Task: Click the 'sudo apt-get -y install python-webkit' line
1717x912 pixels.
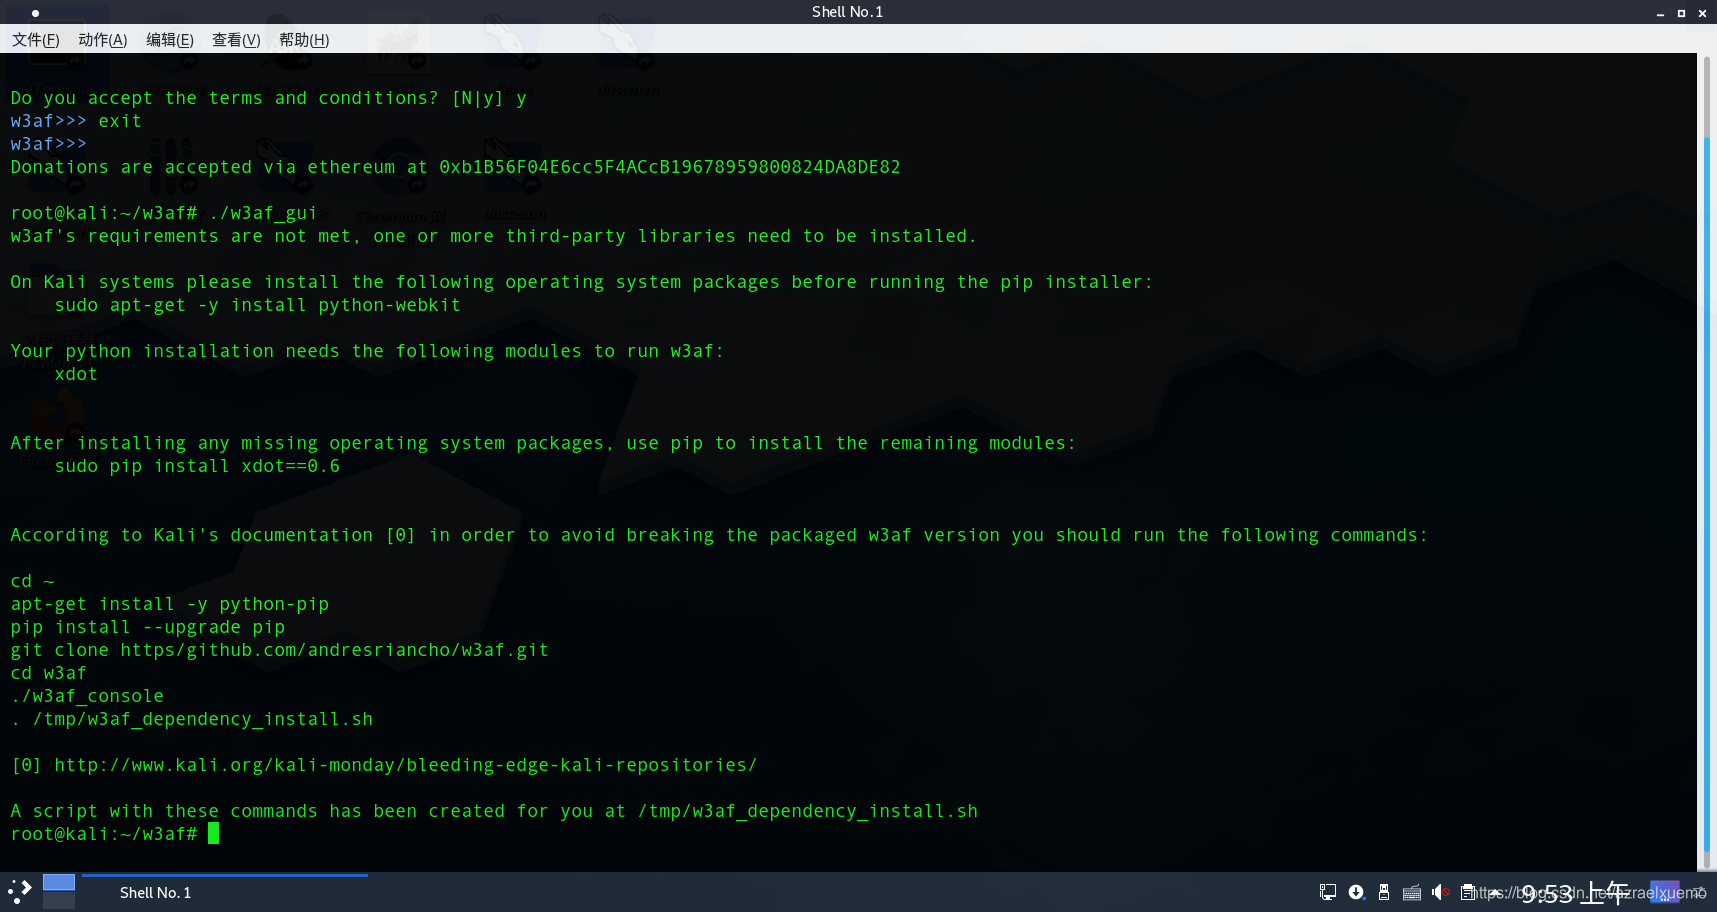Action: (x=258, y=305)
